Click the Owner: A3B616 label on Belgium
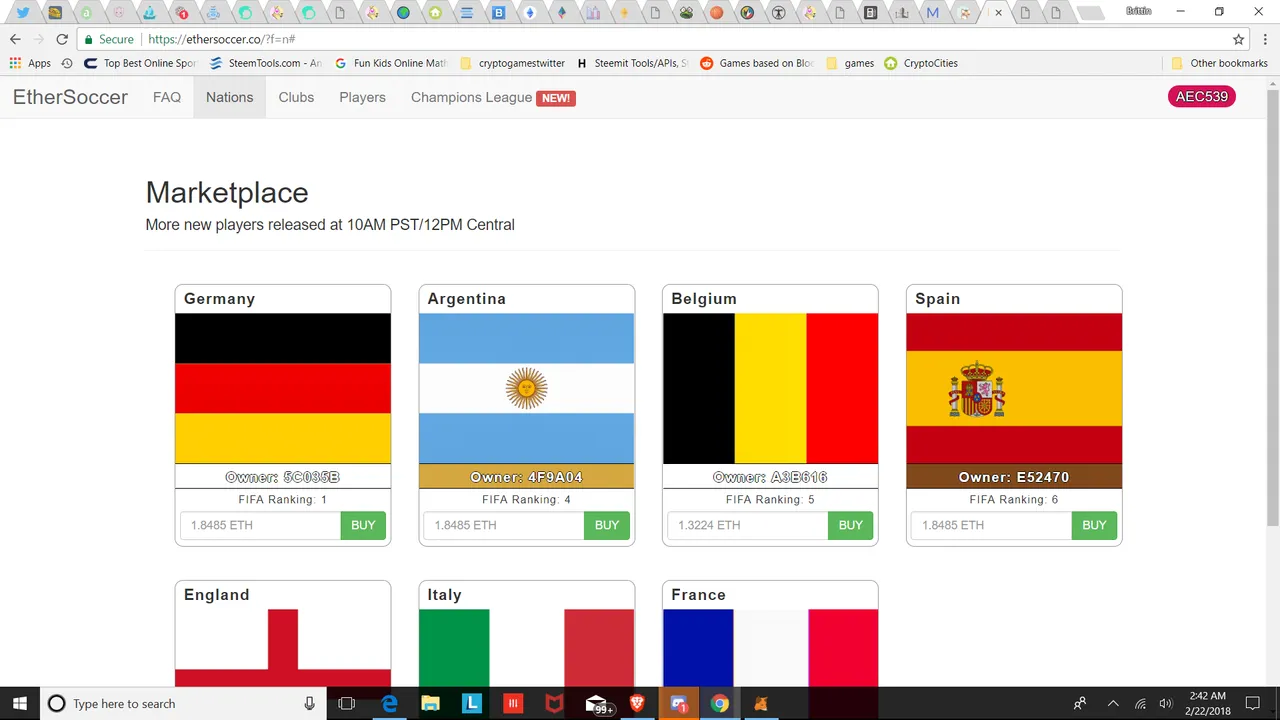1280x720 pixels. click(x=770, y=477)
